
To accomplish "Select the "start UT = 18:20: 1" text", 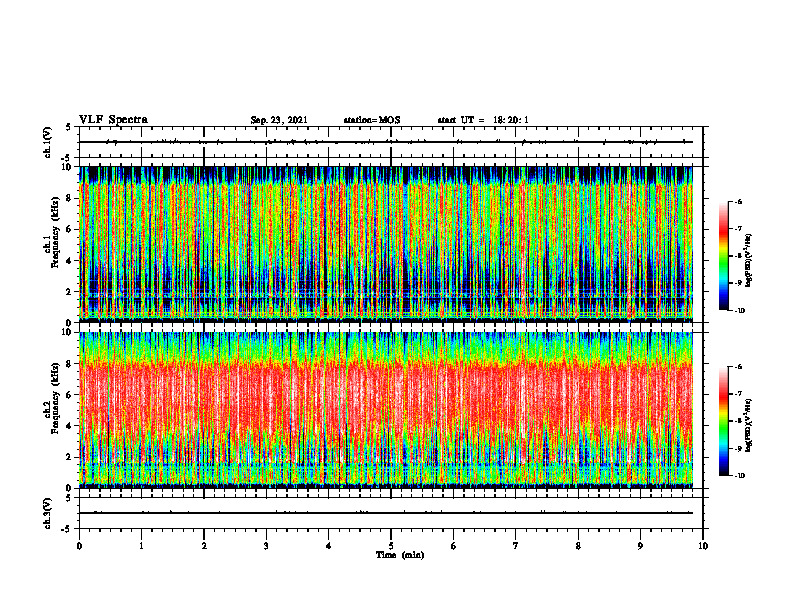I will [x=483, y=120].
